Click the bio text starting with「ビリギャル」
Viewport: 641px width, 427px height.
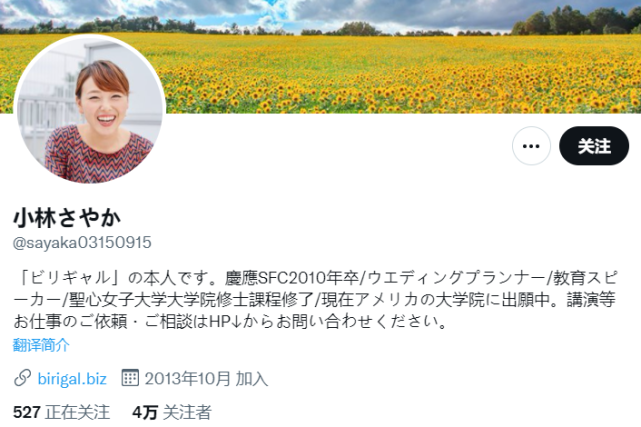pos(315,300)
